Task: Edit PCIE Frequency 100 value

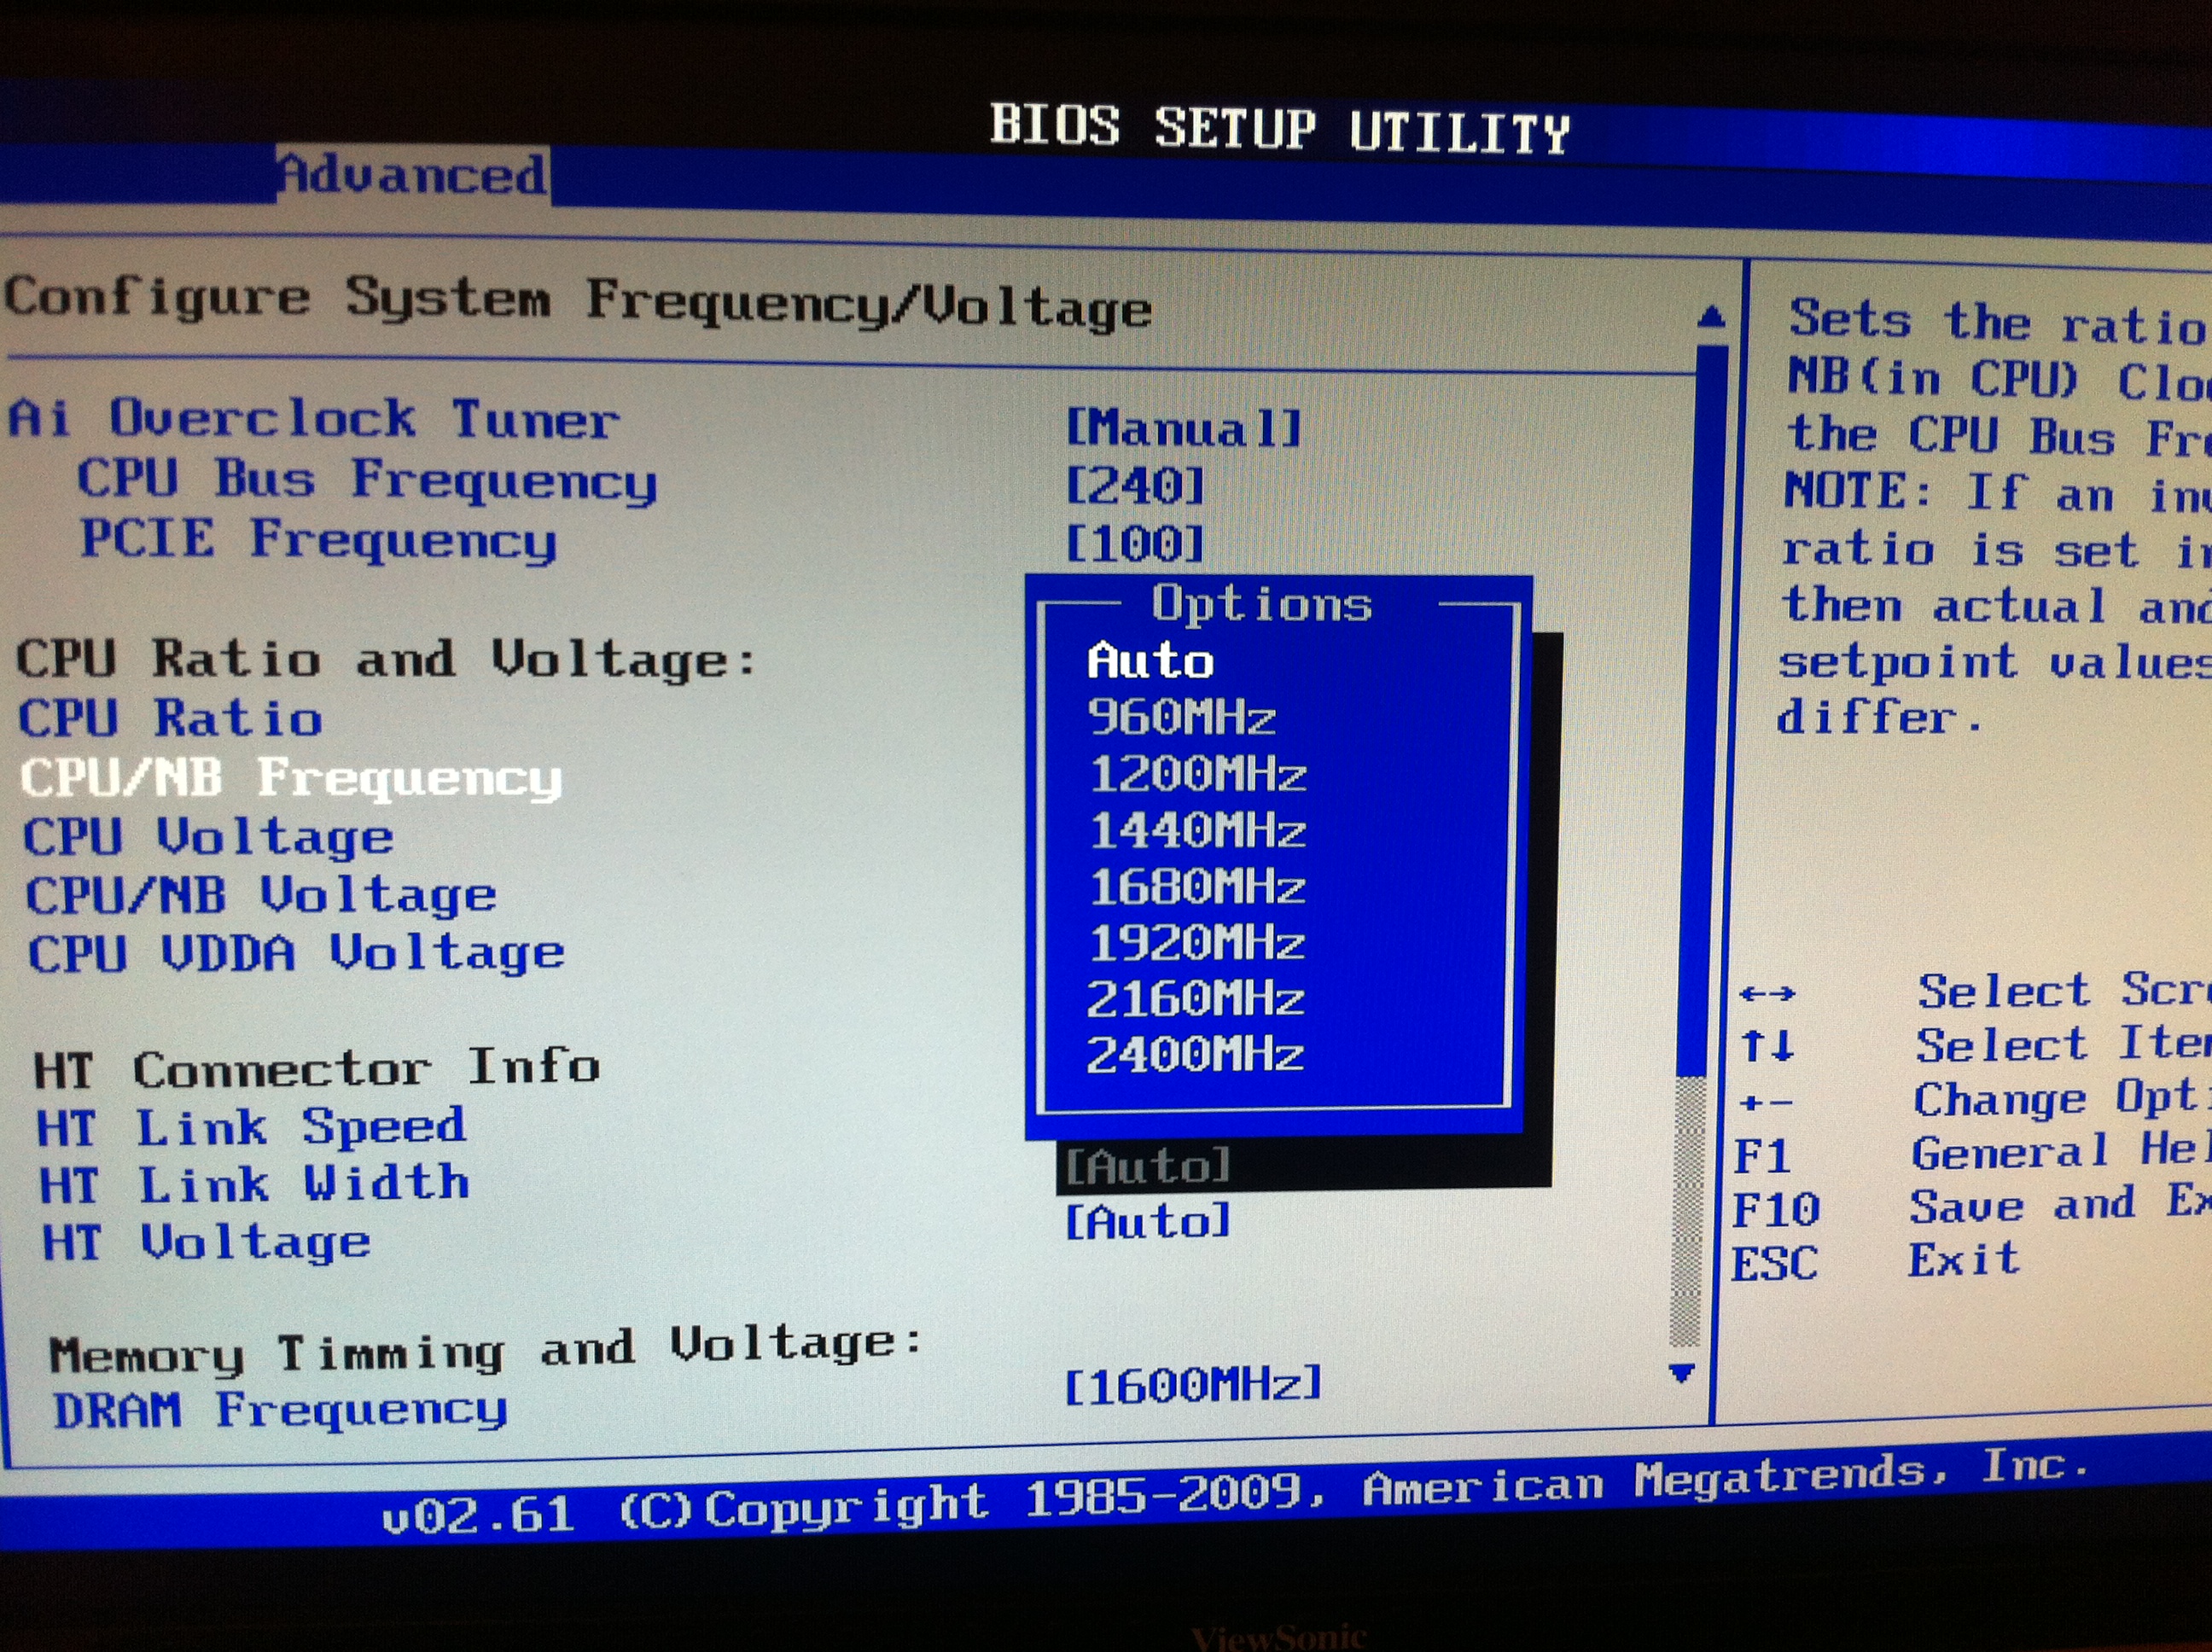Action: click(1135, 545)
